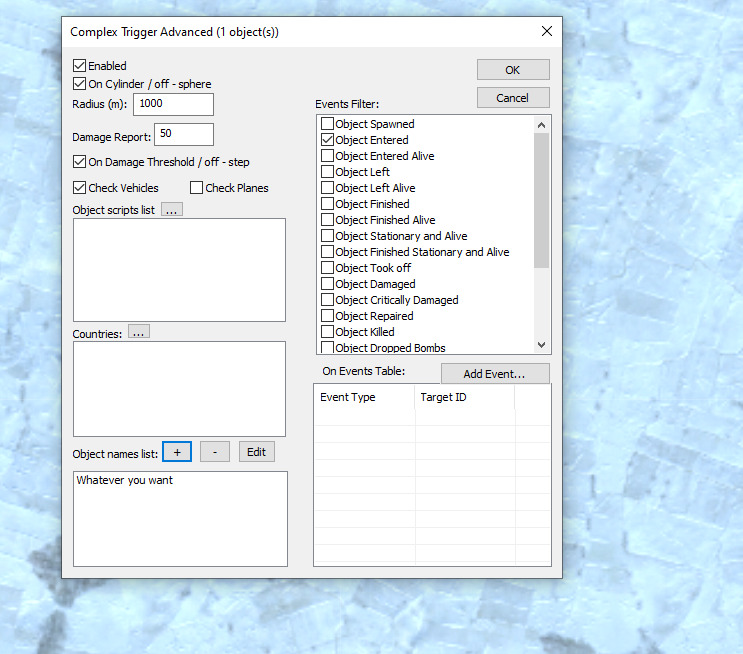Screen dimensions: 743x654
Task: Click the Add Event... button
Action: (495, 374)
